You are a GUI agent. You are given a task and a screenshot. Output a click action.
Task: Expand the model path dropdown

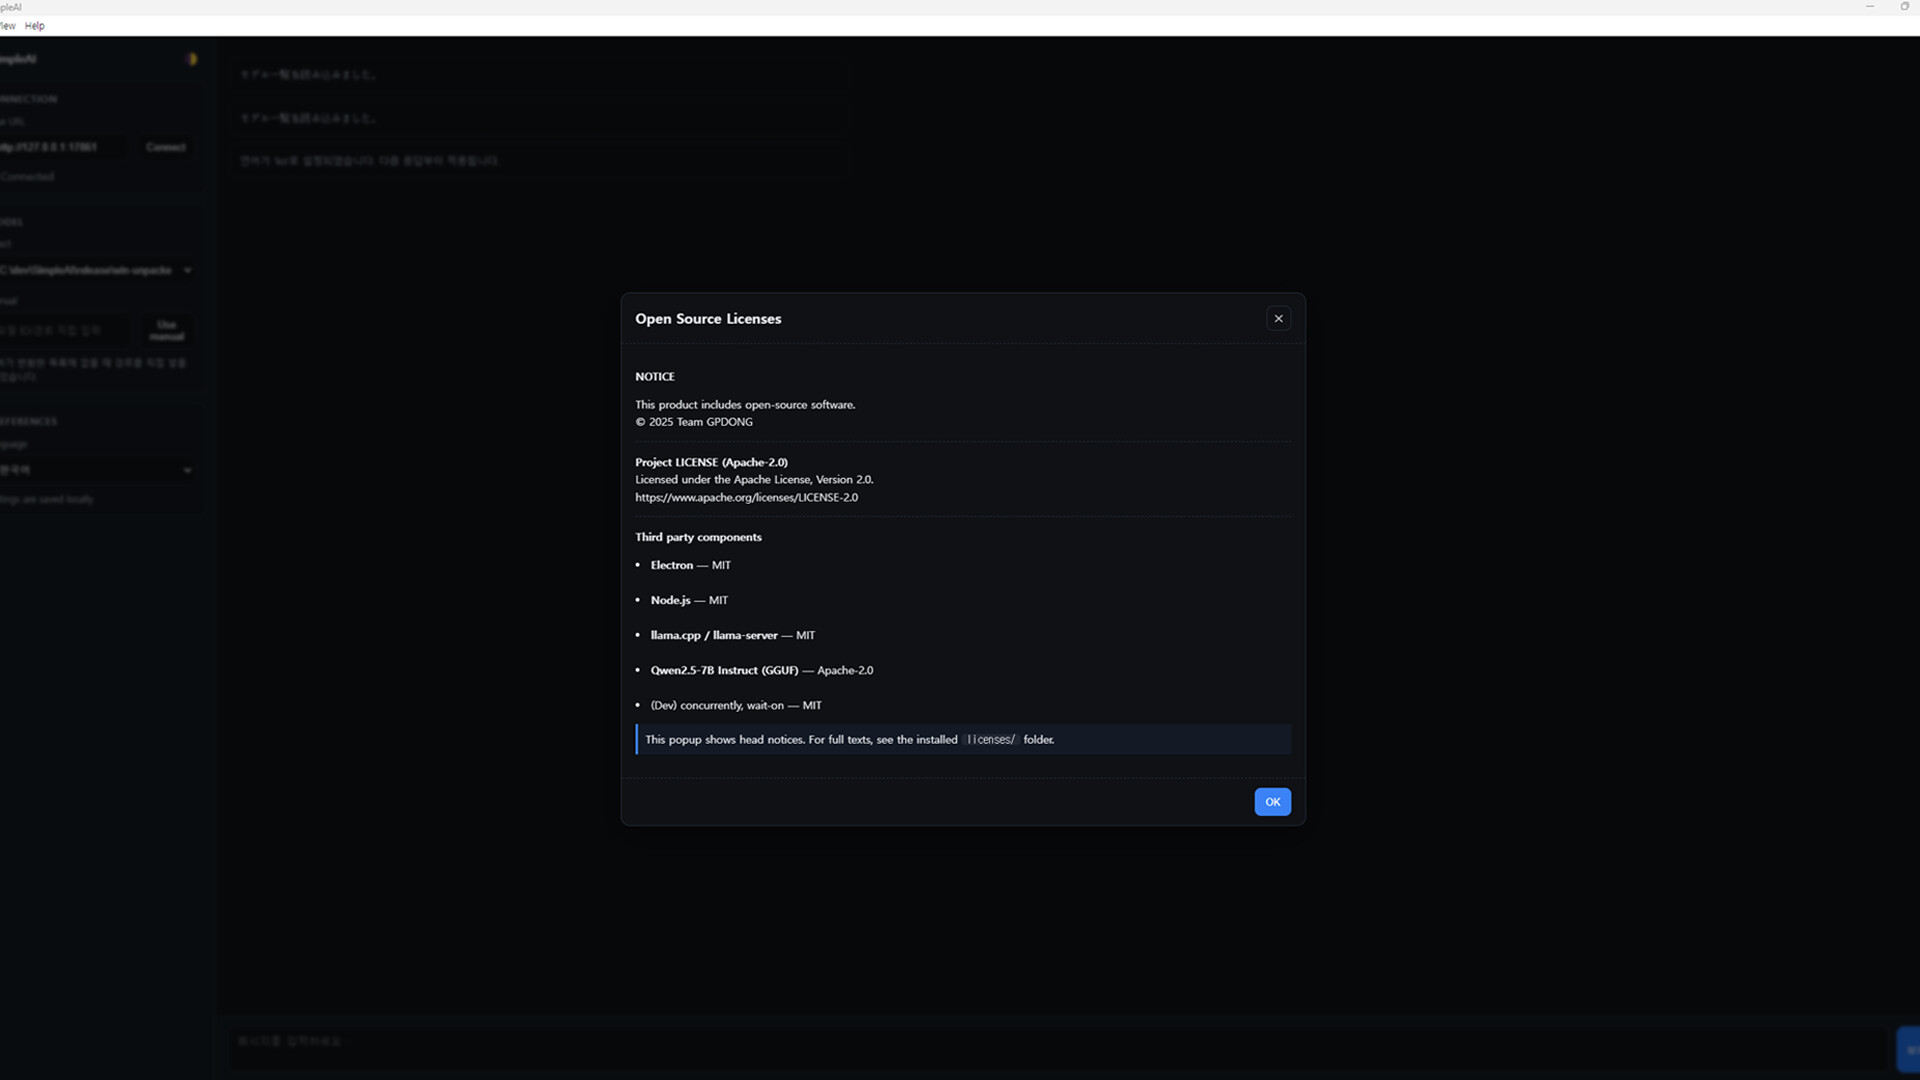point(96,270)
